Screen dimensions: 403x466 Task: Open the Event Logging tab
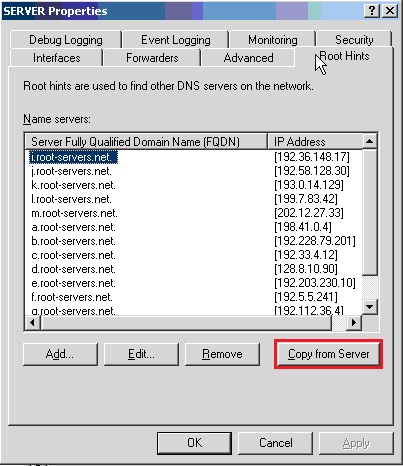176,40
